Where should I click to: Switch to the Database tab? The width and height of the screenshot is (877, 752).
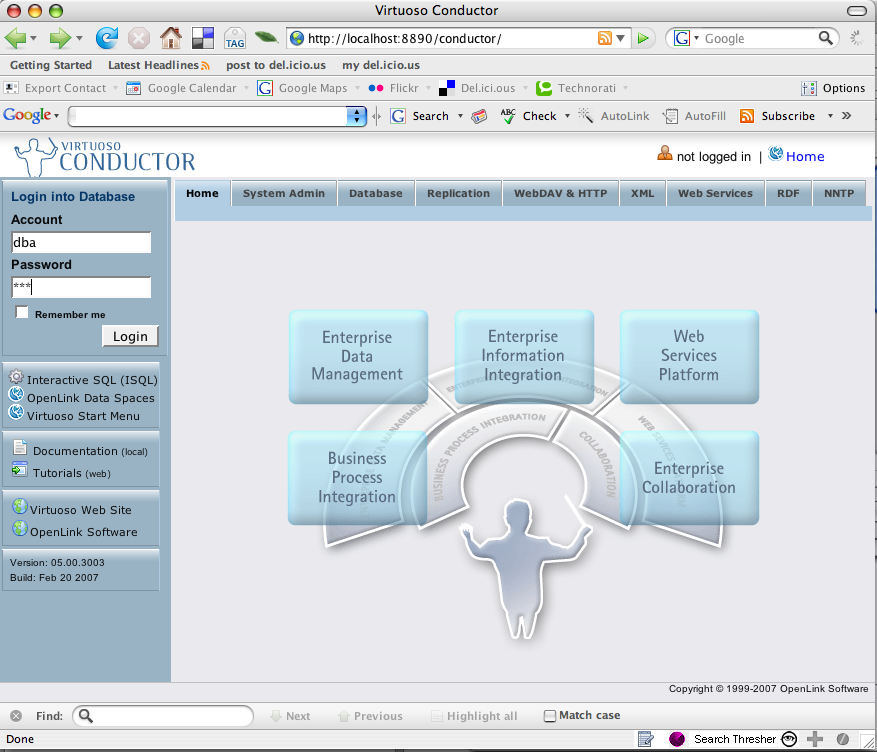376,193
